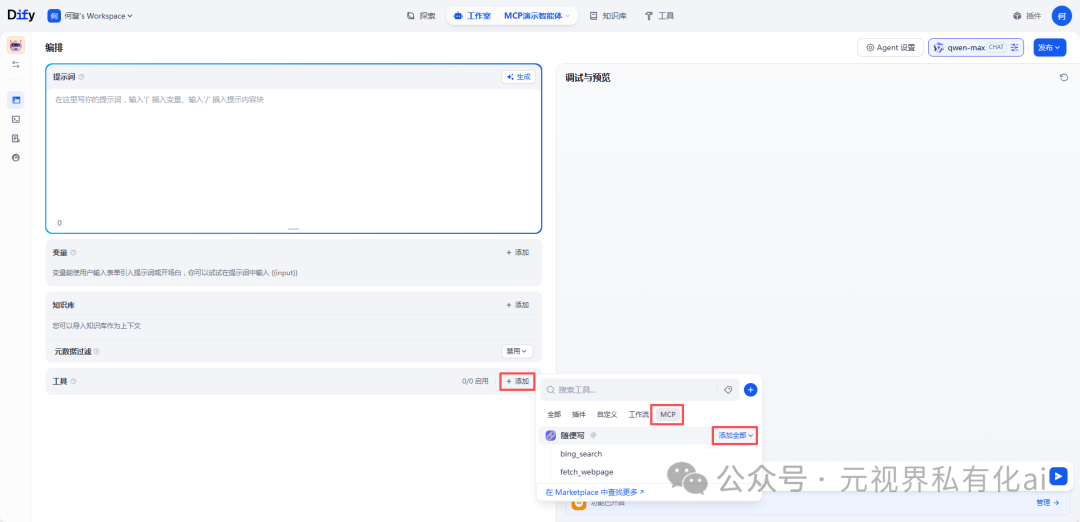Click the 生成 prompt generate button

[x=518, y=77]
